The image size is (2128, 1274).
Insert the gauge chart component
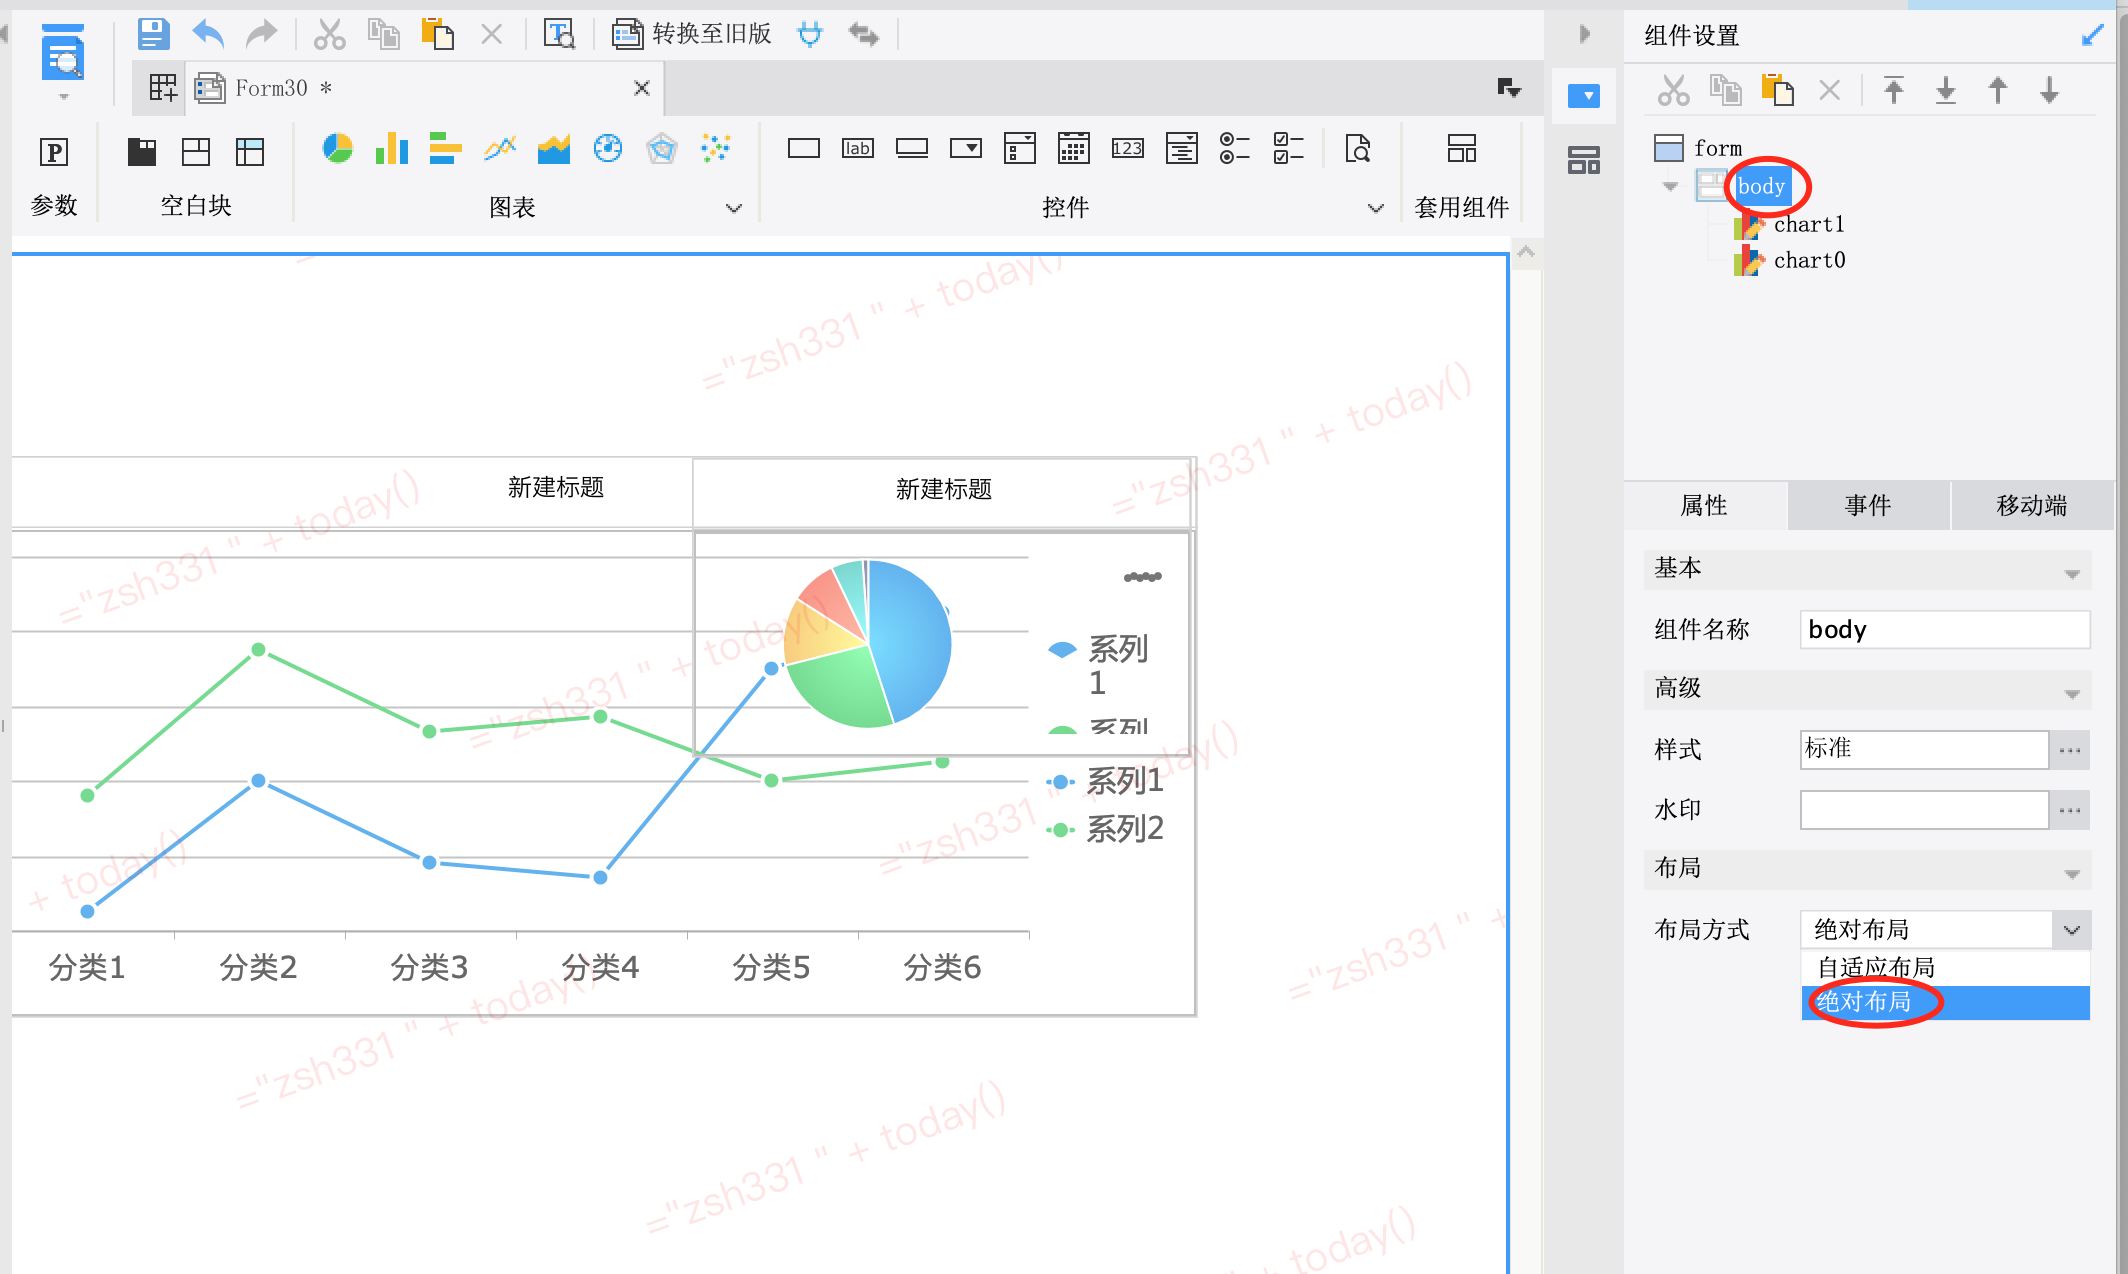[608, 149]
